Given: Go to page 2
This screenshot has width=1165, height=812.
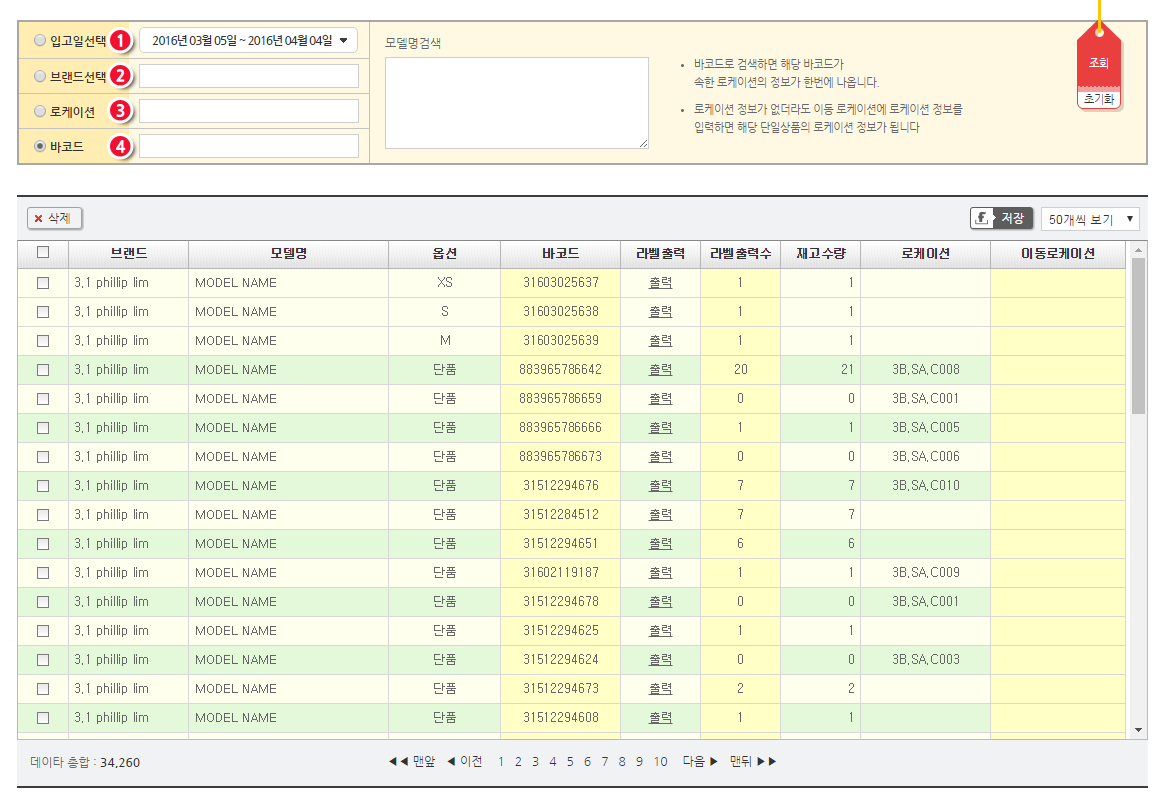Looking at the screenshot, I should click(518, 761).
